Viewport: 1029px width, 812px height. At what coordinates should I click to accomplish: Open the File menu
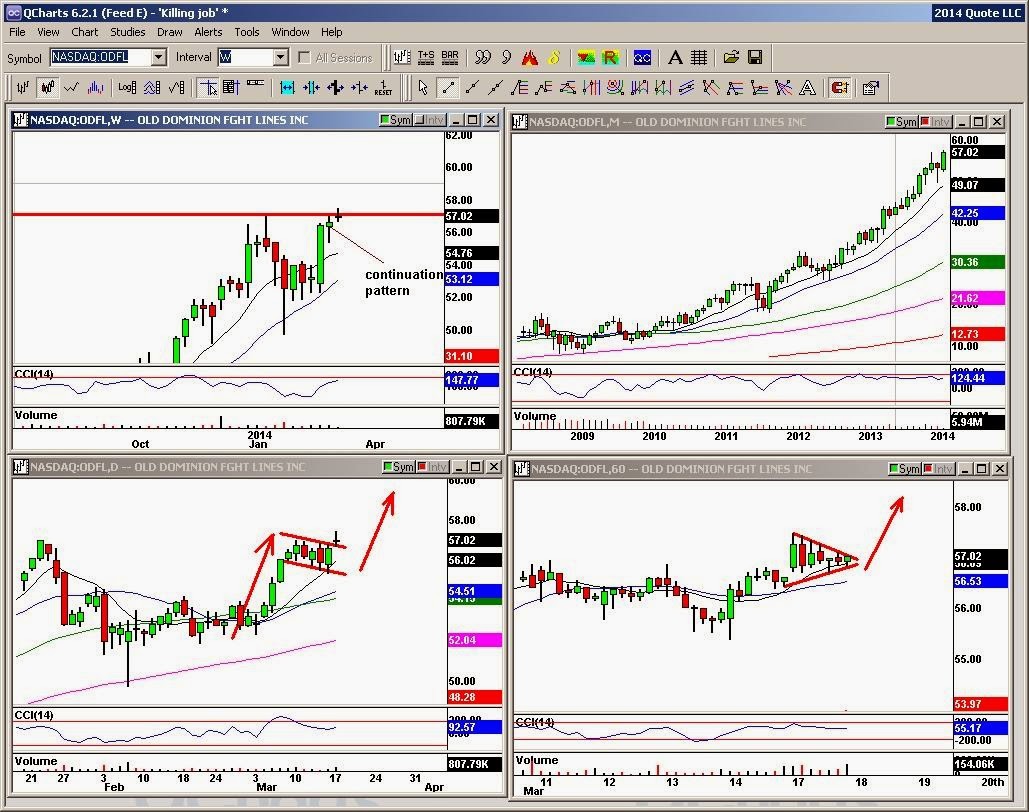(x=17, y=32)
